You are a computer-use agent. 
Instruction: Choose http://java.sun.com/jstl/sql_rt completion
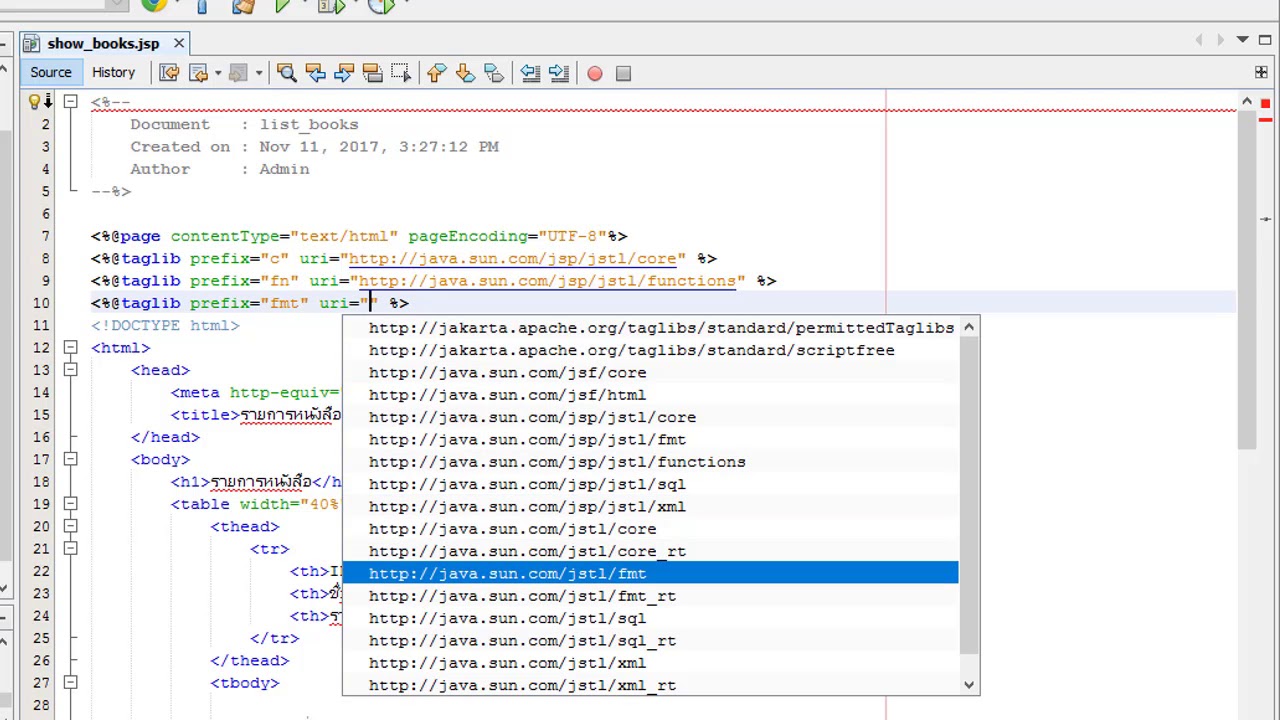pyautogui.click(x=650, y=640)
